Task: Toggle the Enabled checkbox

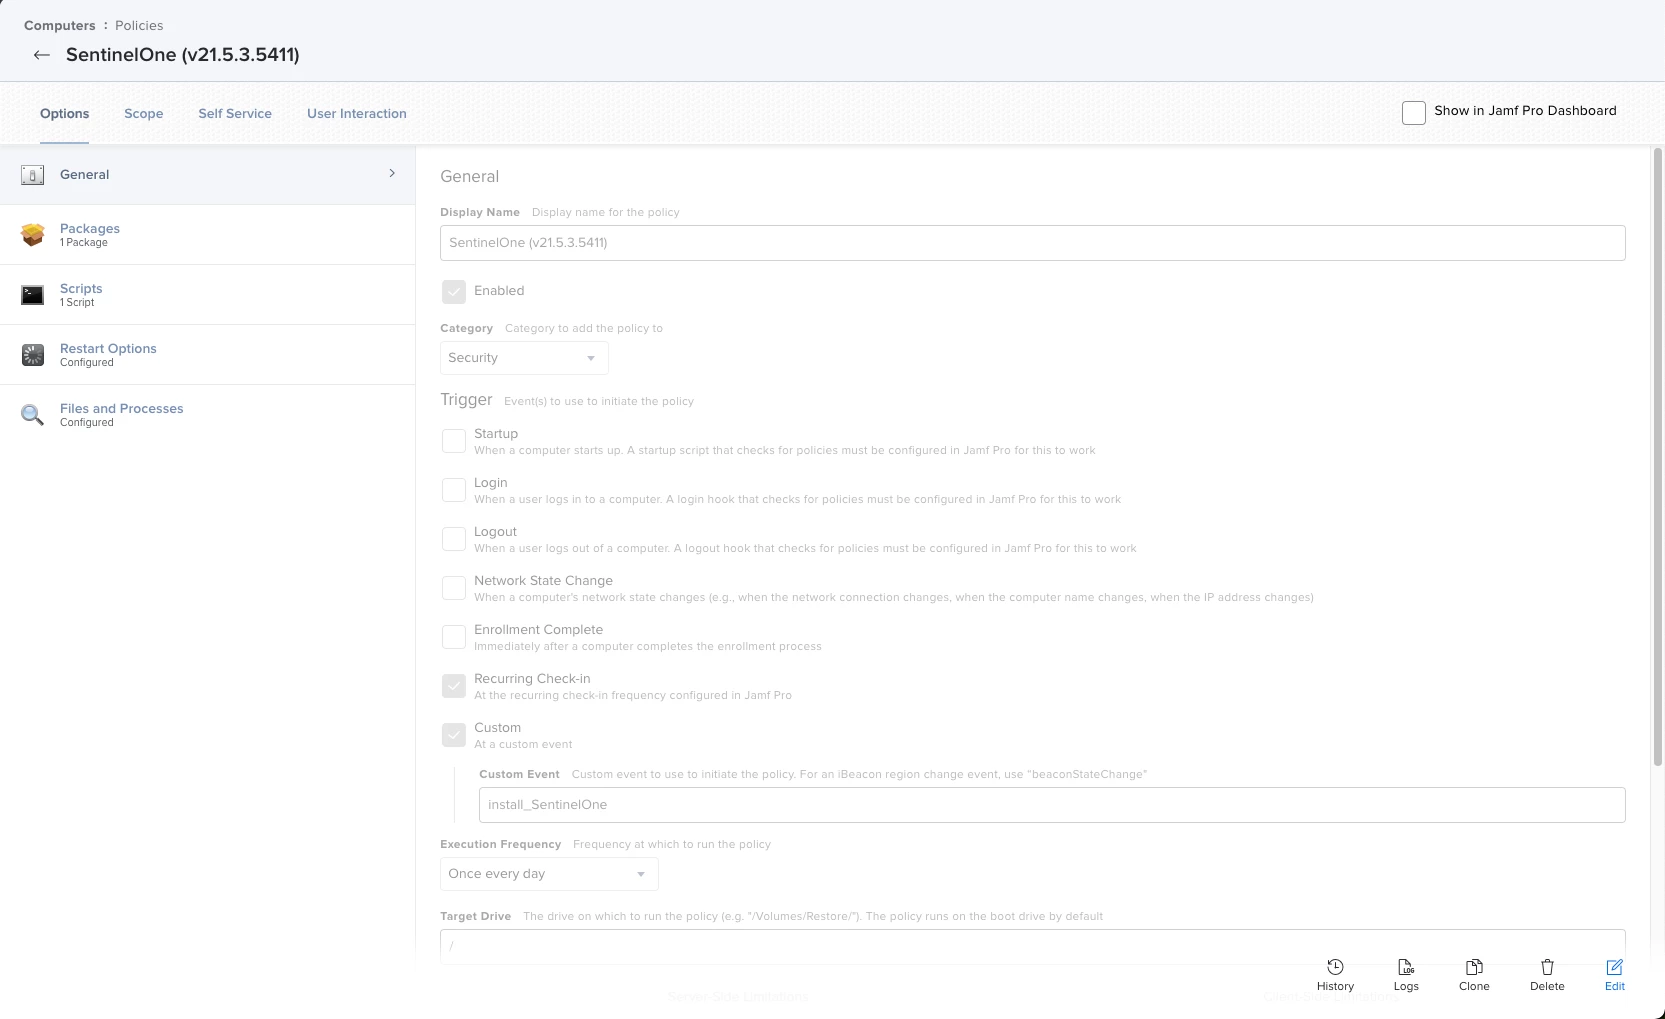Action: (x=454, y=292)
